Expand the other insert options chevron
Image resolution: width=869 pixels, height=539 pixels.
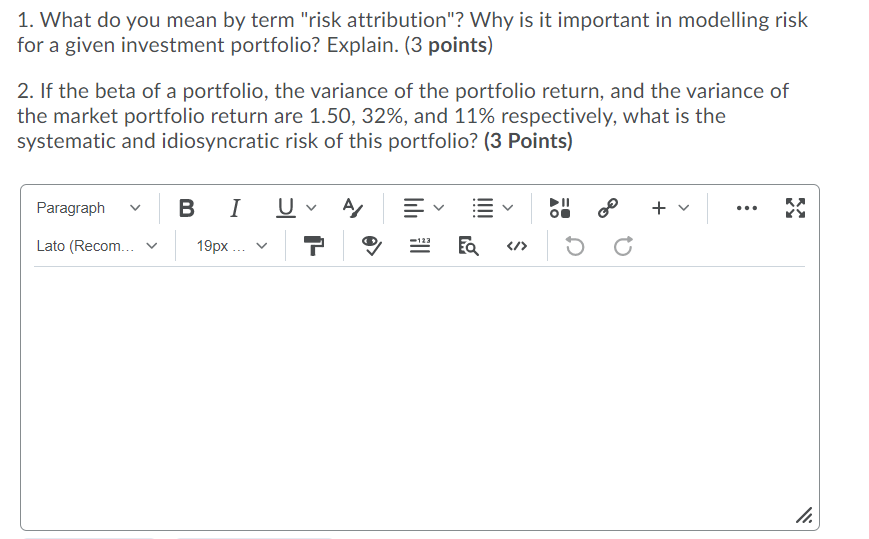pos(684,208)
